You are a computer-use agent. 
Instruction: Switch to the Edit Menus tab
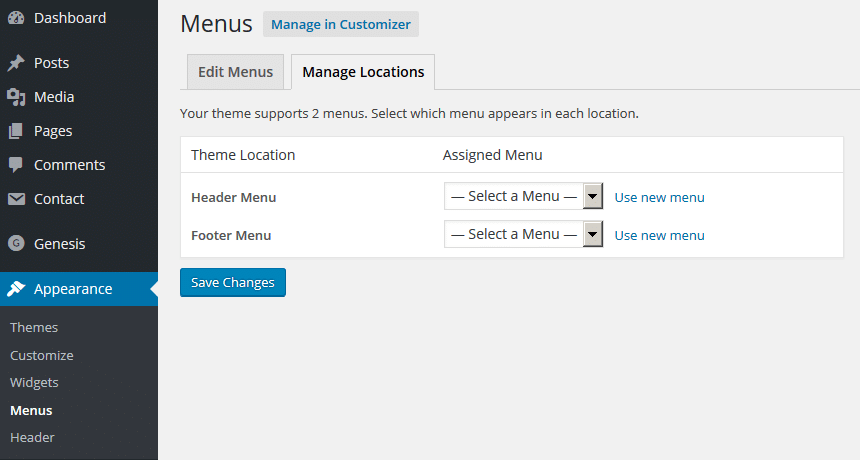(235, 72)
